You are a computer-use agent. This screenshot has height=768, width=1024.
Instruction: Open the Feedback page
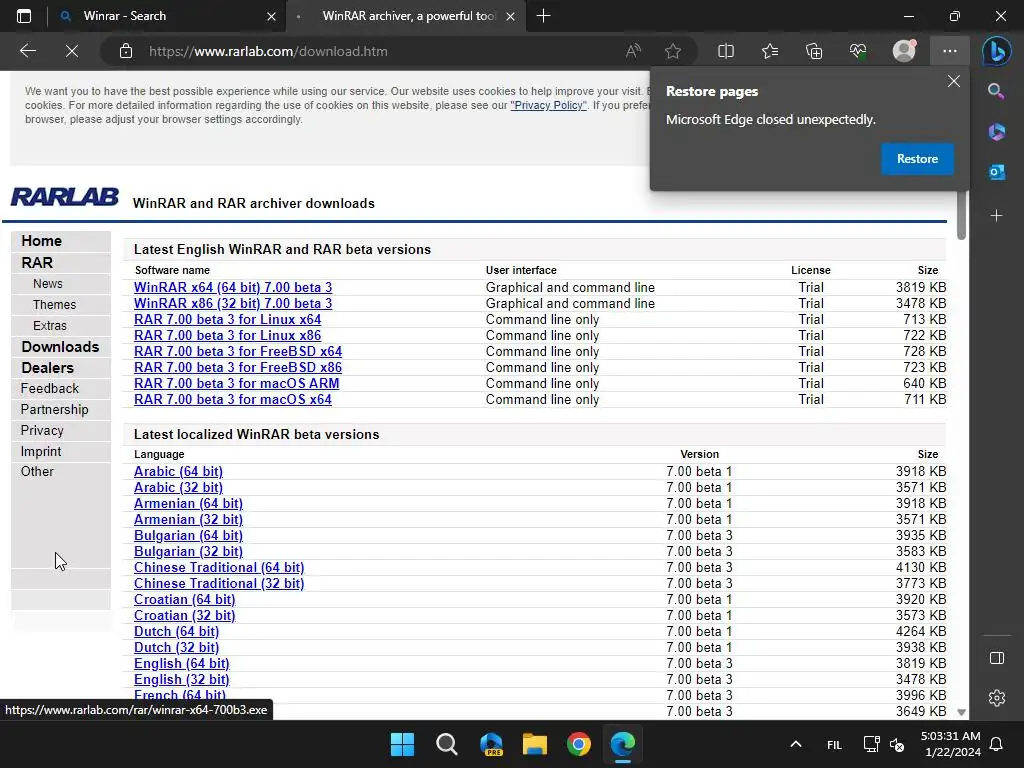pos(49,389)
